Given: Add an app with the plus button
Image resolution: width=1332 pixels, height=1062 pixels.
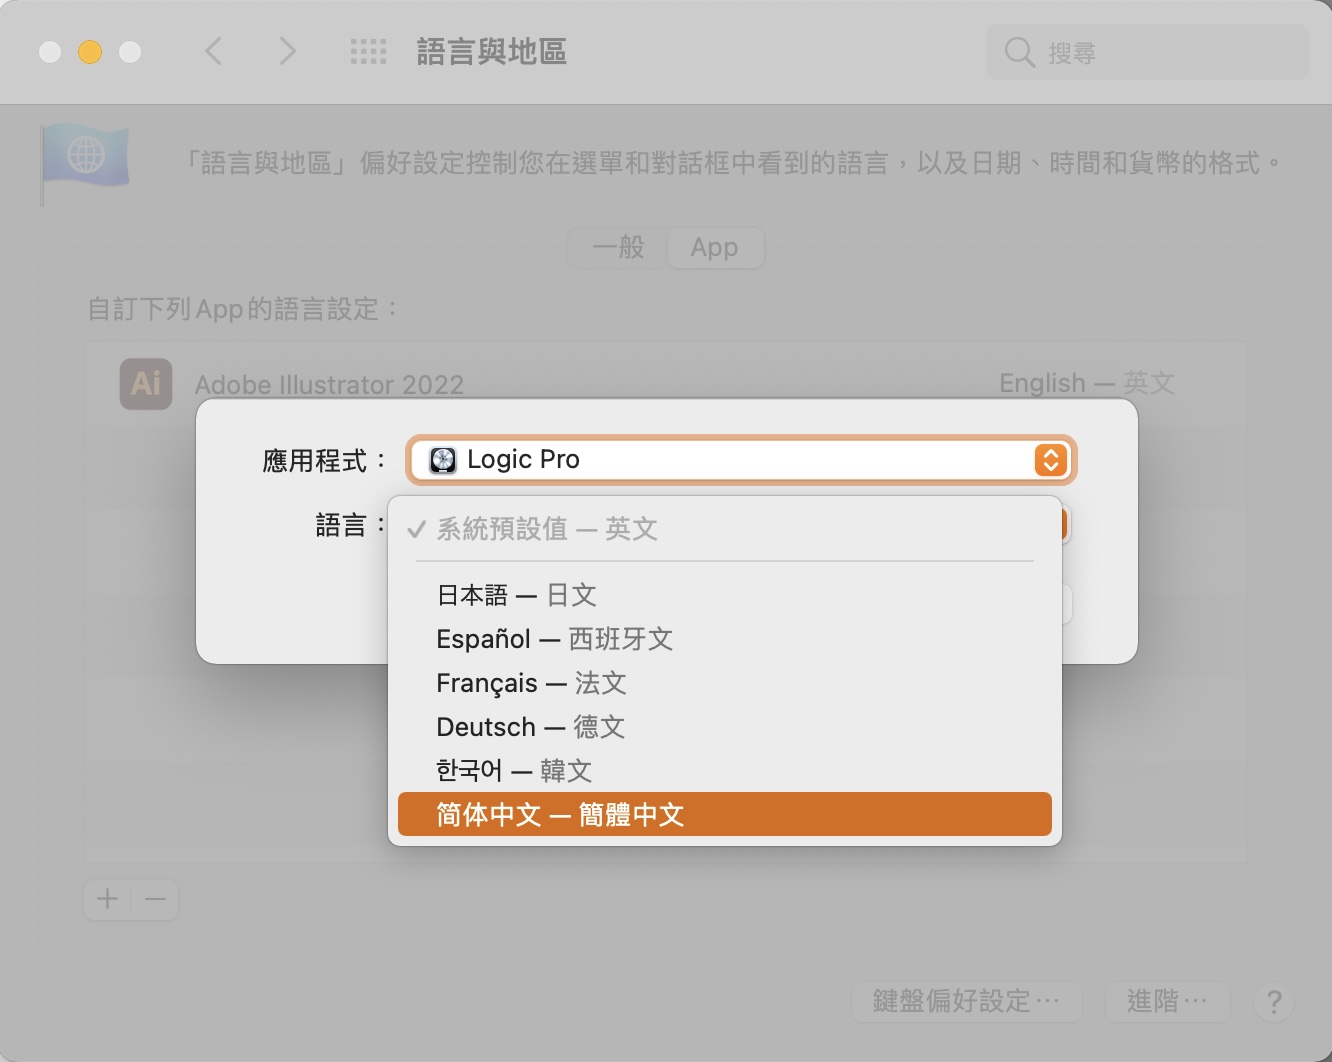Looking at the screenshot, I should click(x=107, y=900).
